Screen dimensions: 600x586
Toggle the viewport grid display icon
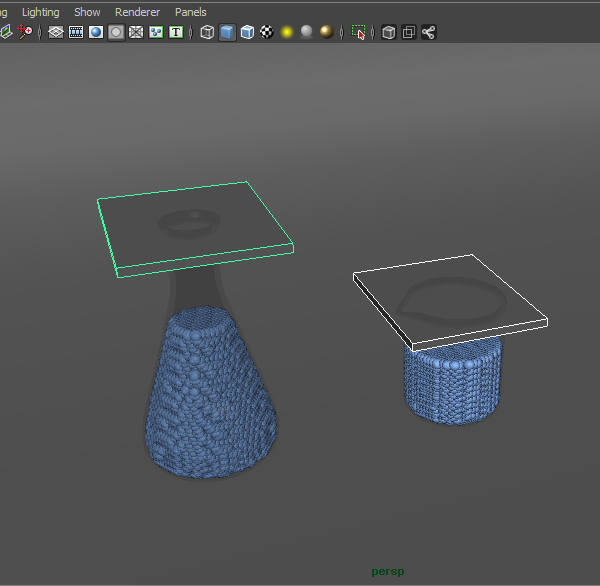pos(56,32)
